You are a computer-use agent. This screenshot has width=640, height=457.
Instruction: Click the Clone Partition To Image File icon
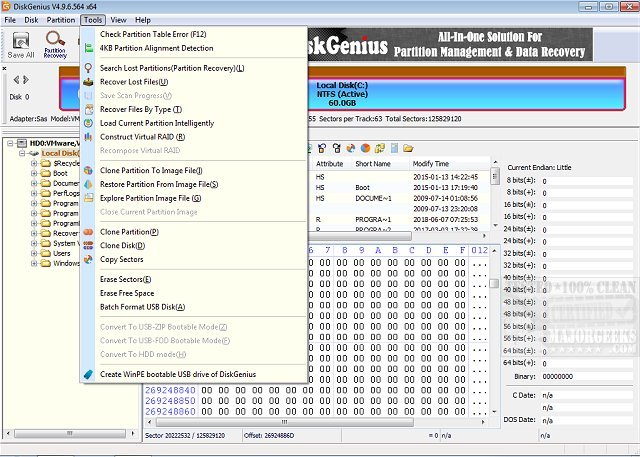pos(89,171)
